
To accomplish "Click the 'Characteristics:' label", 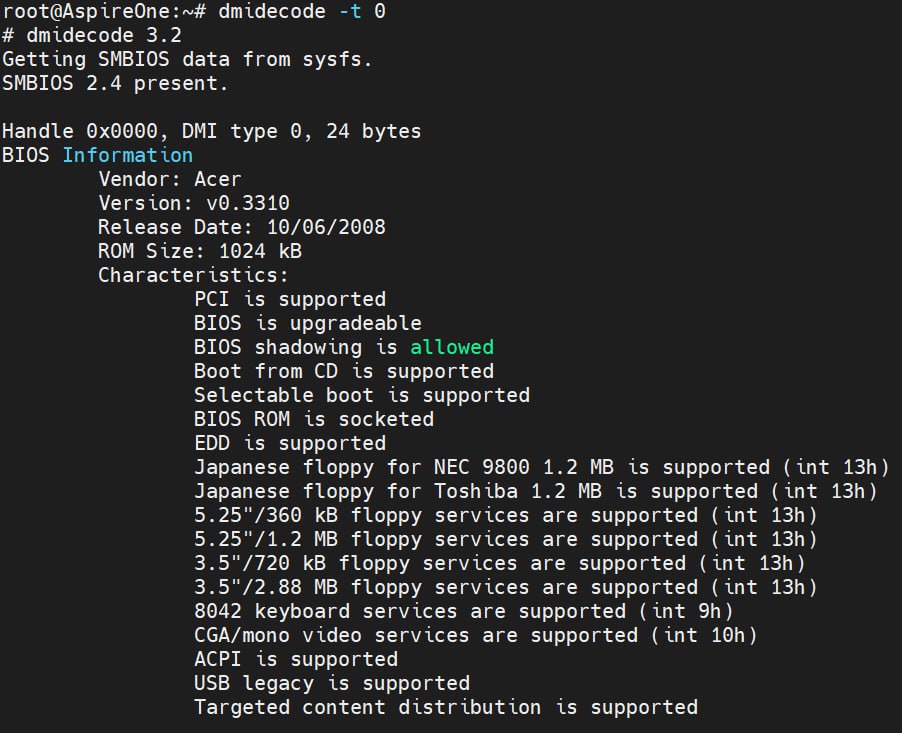I will [193, 275].
